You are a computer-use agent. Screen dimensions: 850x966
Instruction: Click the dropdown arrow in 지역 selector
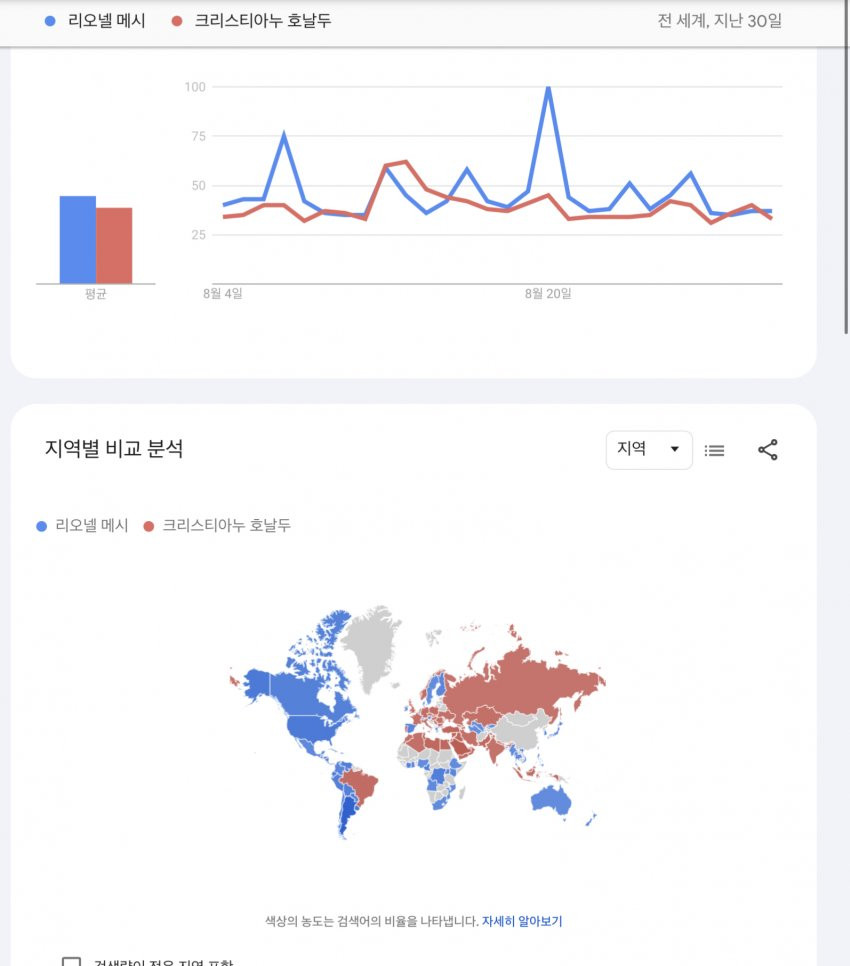point(674,449)
